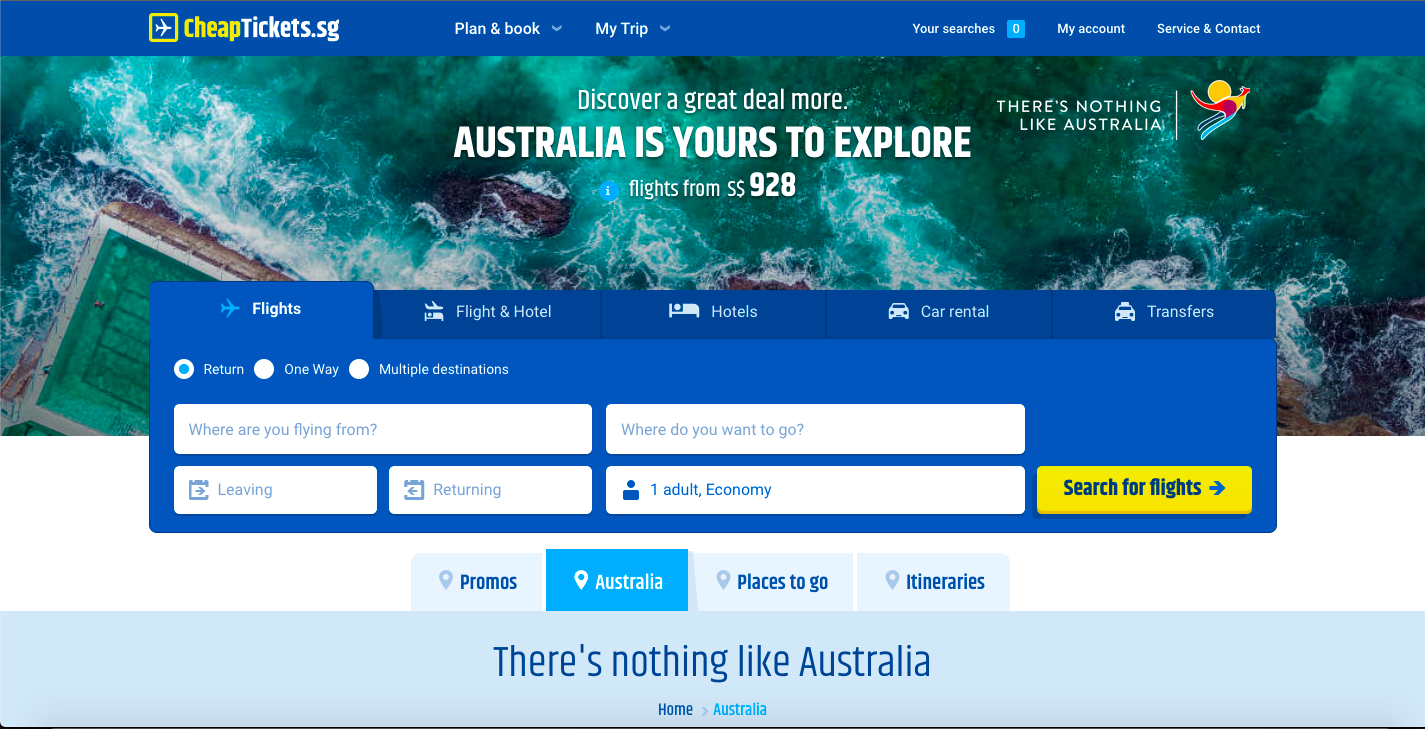Click the person icon in passengers field
This screenshot has width=1425, height=729.
(x=631, y=490)
